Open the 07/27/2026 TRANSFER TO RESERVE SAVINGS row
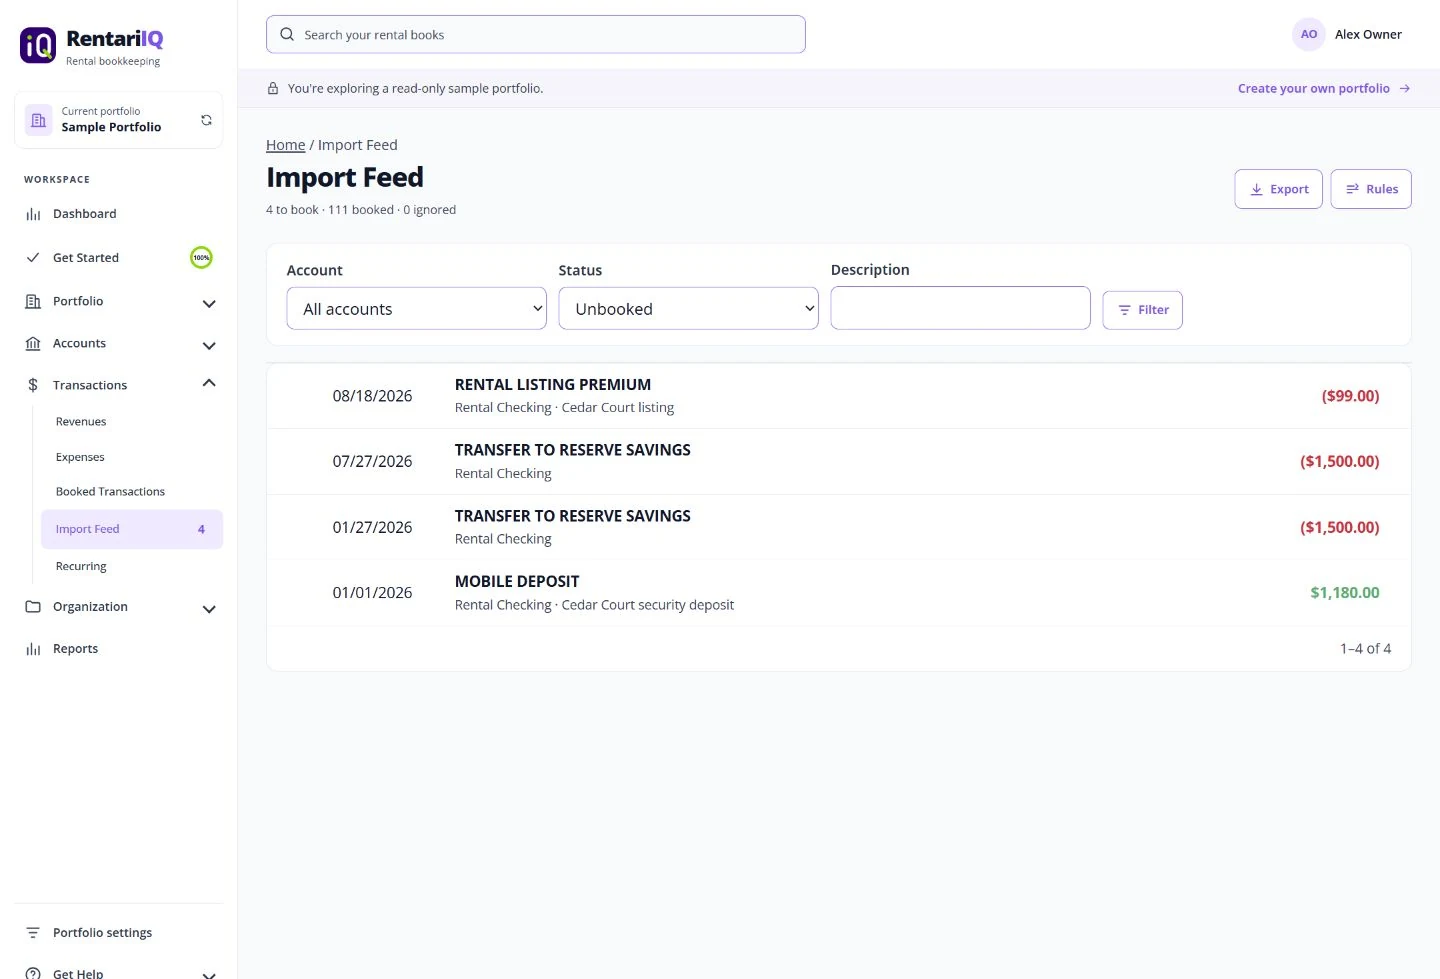Screen dimensions: 1440x979 click(839, 462)
